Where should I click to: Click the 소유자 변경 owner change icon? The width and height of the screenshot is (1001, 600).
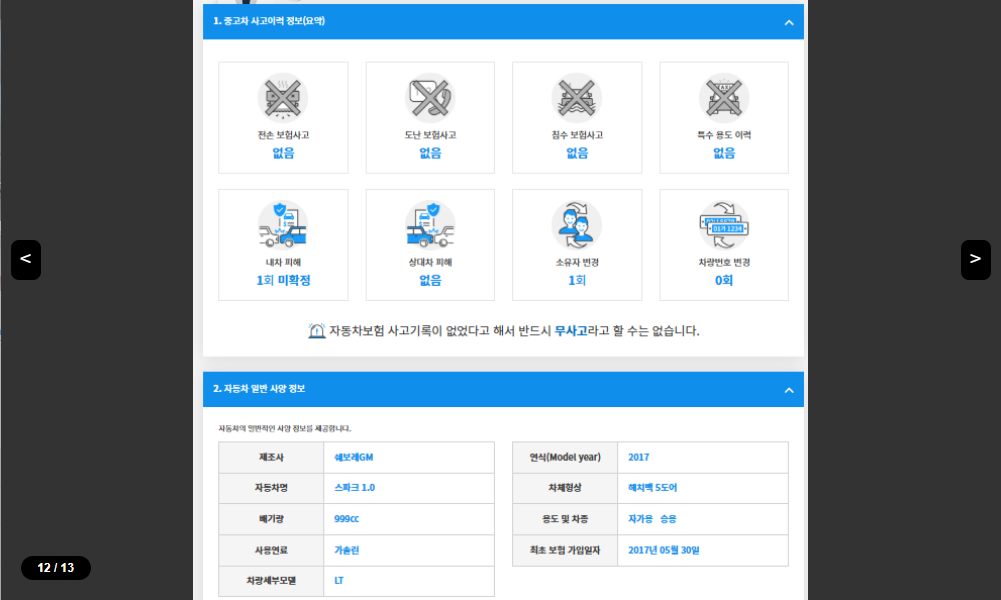(x=577, y=224)
